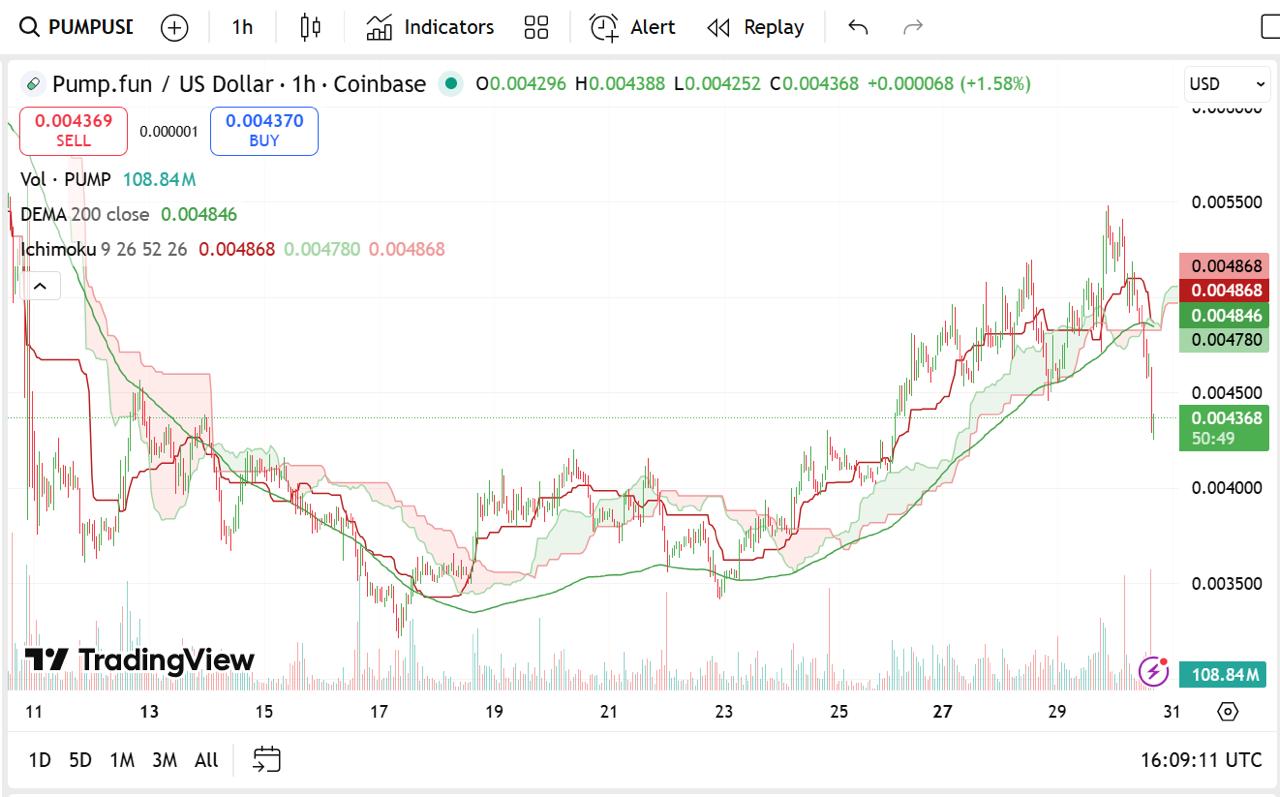
Task: Open the USD currency dropdown
Action: coord(1226,84)
